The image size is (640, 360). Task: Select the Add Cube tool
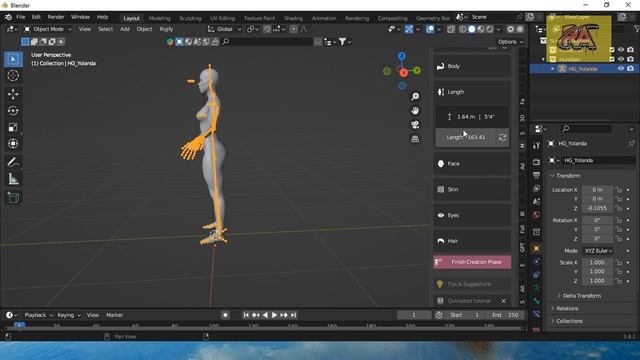coord(13,198)
